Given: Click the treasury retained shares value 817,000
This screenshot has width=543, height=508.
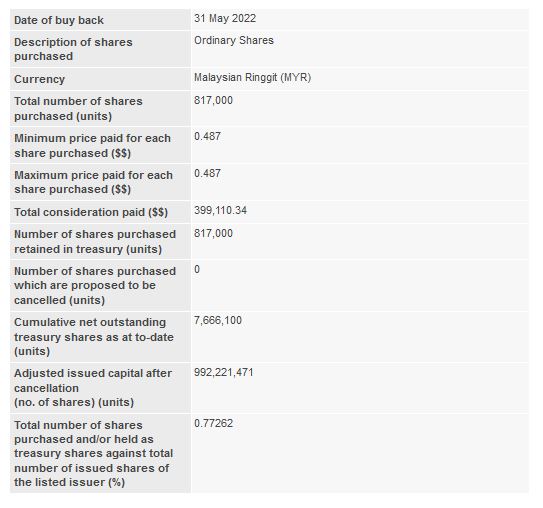Looking at the screenshot, I should point(213,233).
